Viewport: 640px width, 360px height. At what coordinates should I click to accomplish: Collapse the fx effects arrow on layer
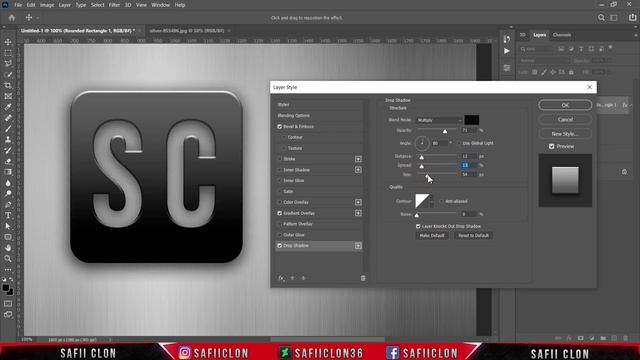tap(631, 105)
